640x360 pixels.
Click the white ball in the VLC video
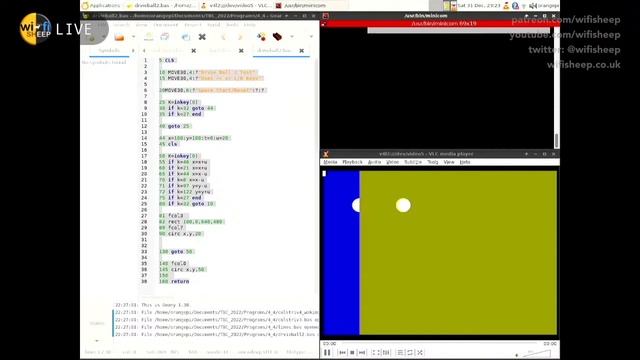tap(403, 205)
